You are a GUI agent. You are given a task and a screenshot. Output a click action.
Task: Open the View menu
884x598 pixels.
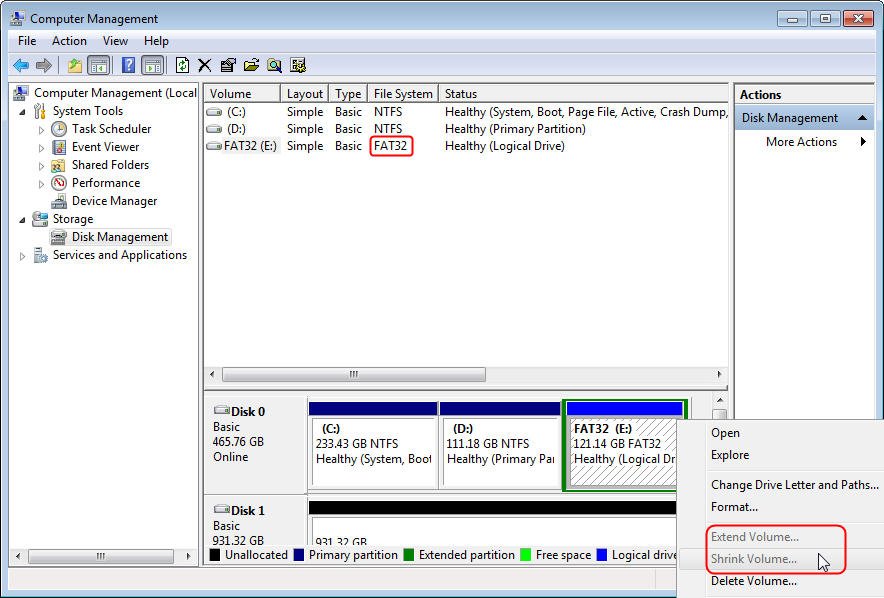(115, 41)
